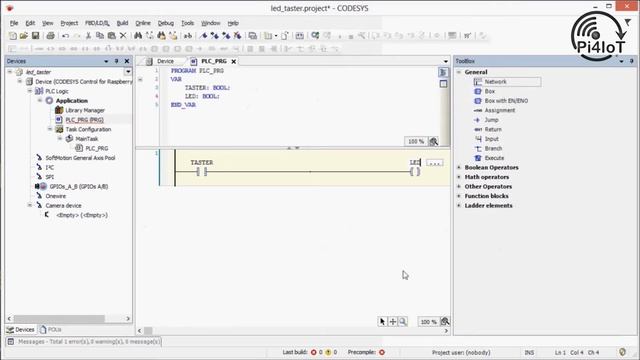
Task: Activate the selection arrow tool
Action: (x=382, y=322)
